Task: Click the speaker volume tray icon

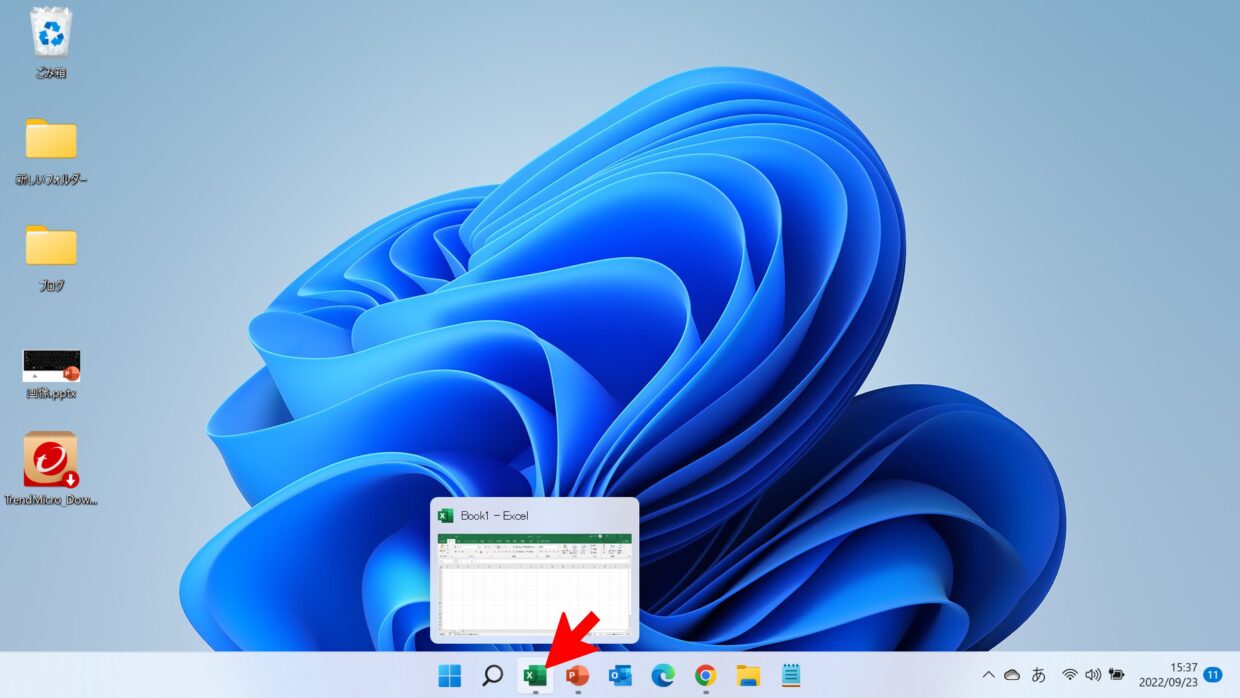Action: pyautogui.click(x=1093, y=675)
